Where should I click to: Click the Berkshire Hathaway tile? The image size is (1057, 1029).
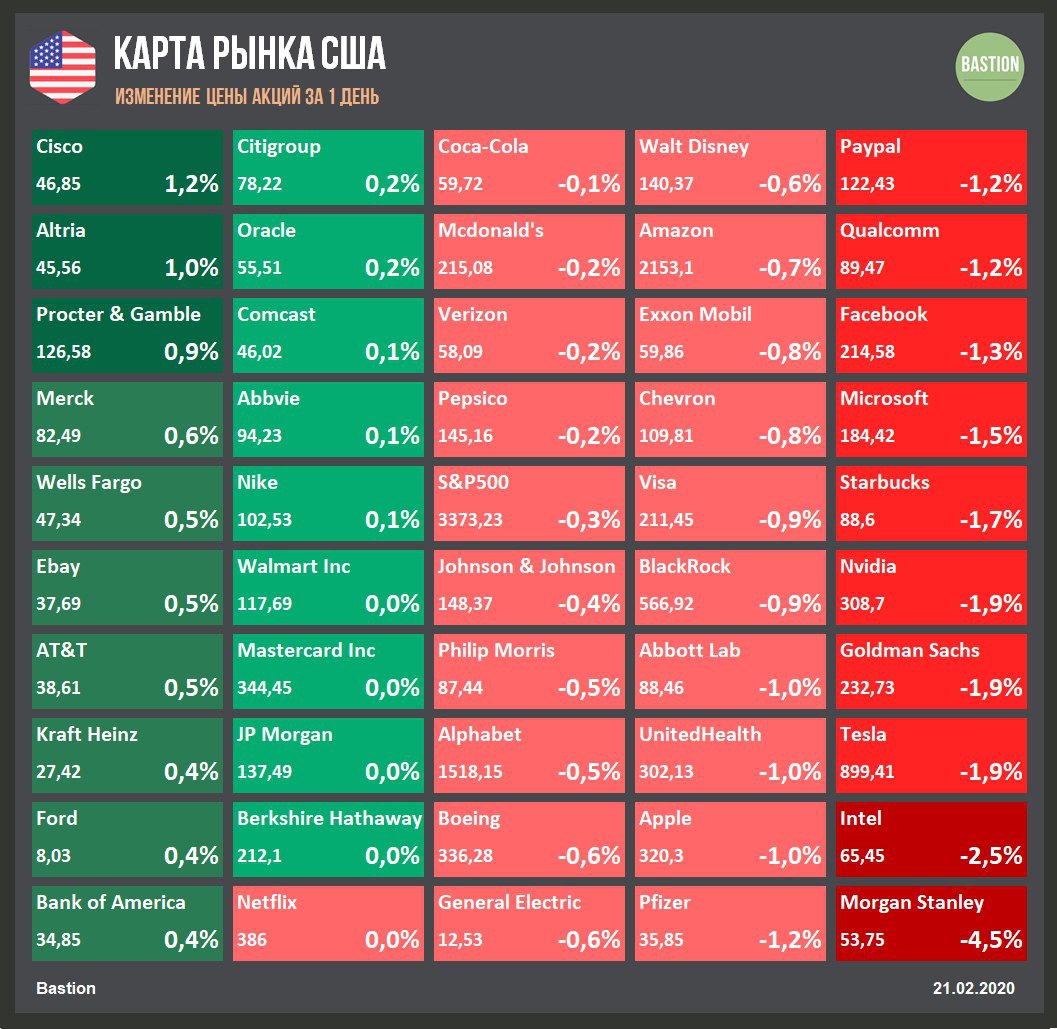(328, 839)
